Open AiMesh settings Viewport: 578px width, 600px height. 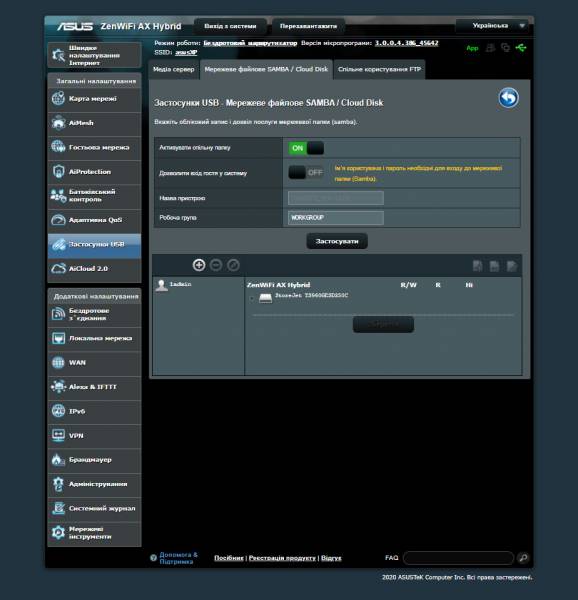tap(94, 123)
